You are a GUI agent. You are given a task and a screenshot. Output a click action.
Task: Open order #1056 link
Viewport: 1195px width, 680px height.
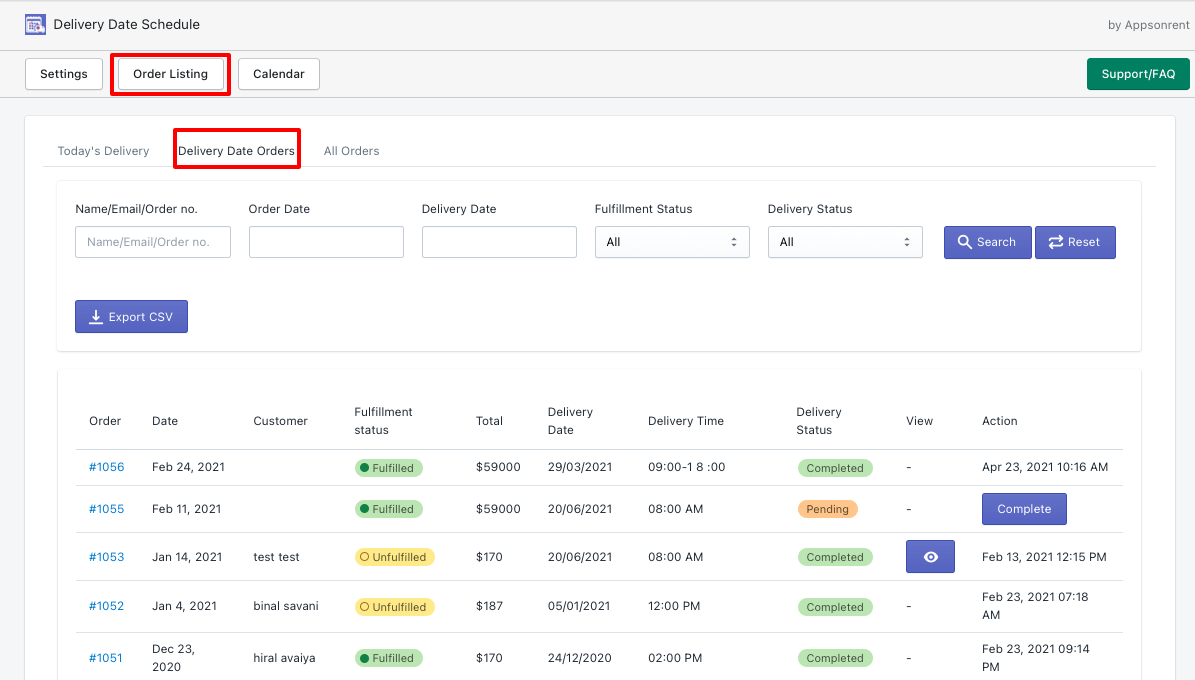click(x=107, y=467)
